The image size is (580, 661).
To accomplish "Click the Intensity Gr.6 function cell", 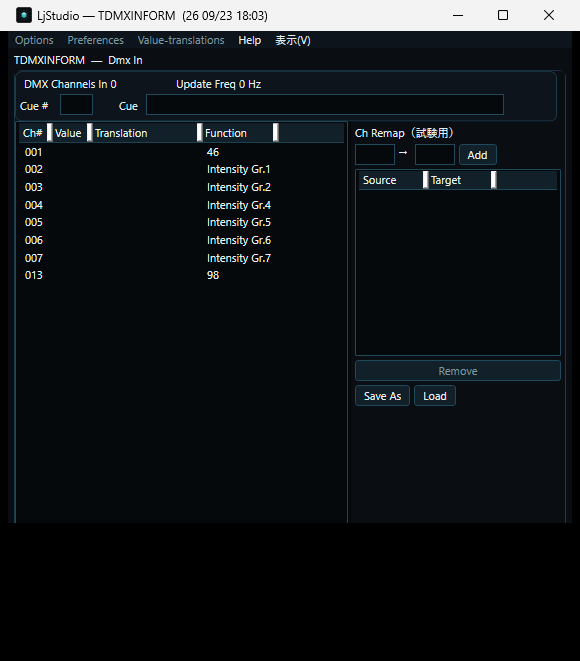I will [239, 240].
